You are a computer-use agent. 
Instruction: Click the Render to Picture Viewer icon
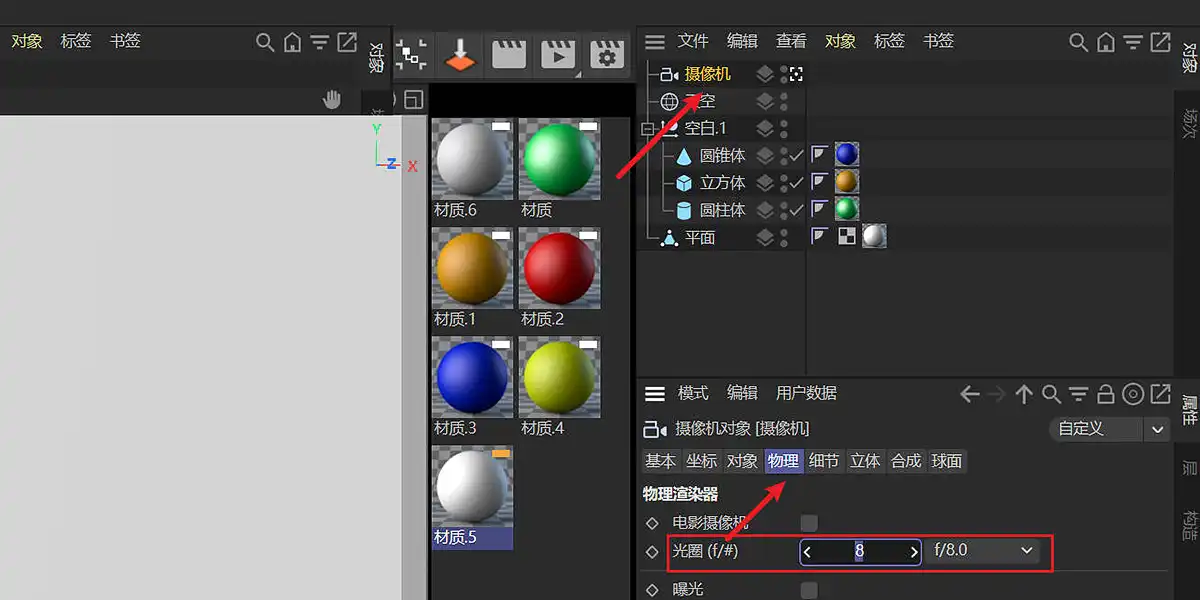[558, 54]
